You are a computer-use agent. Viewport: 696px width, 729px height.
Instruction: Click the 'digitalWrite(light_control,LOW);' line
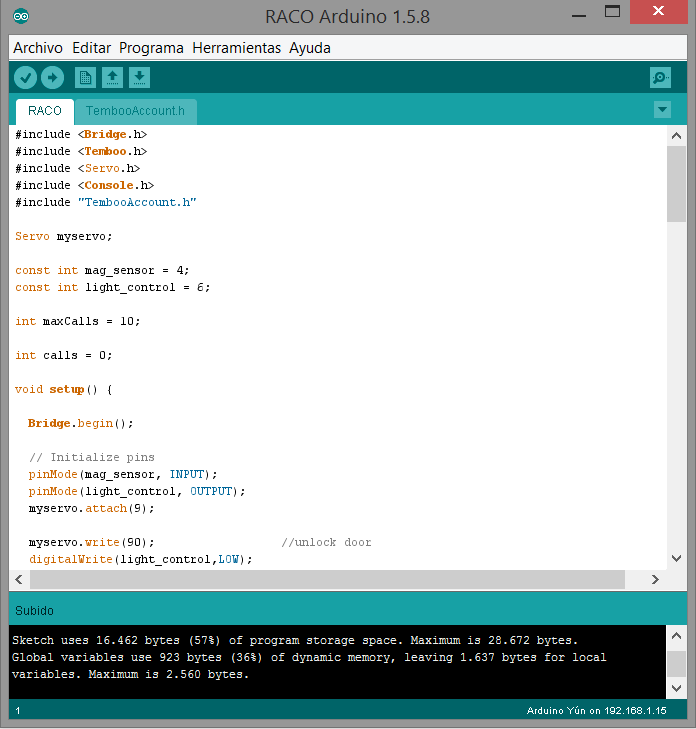pyautogui.click(x=140, y=559)
